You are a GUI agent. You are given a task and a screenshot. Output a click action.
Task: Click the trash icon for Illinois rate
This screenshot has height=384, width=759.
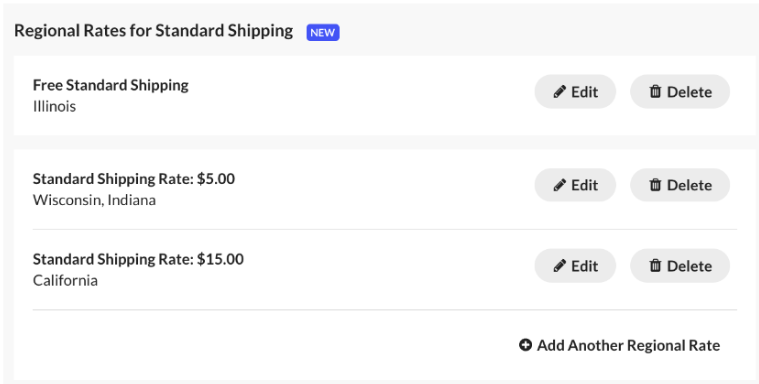655,92
